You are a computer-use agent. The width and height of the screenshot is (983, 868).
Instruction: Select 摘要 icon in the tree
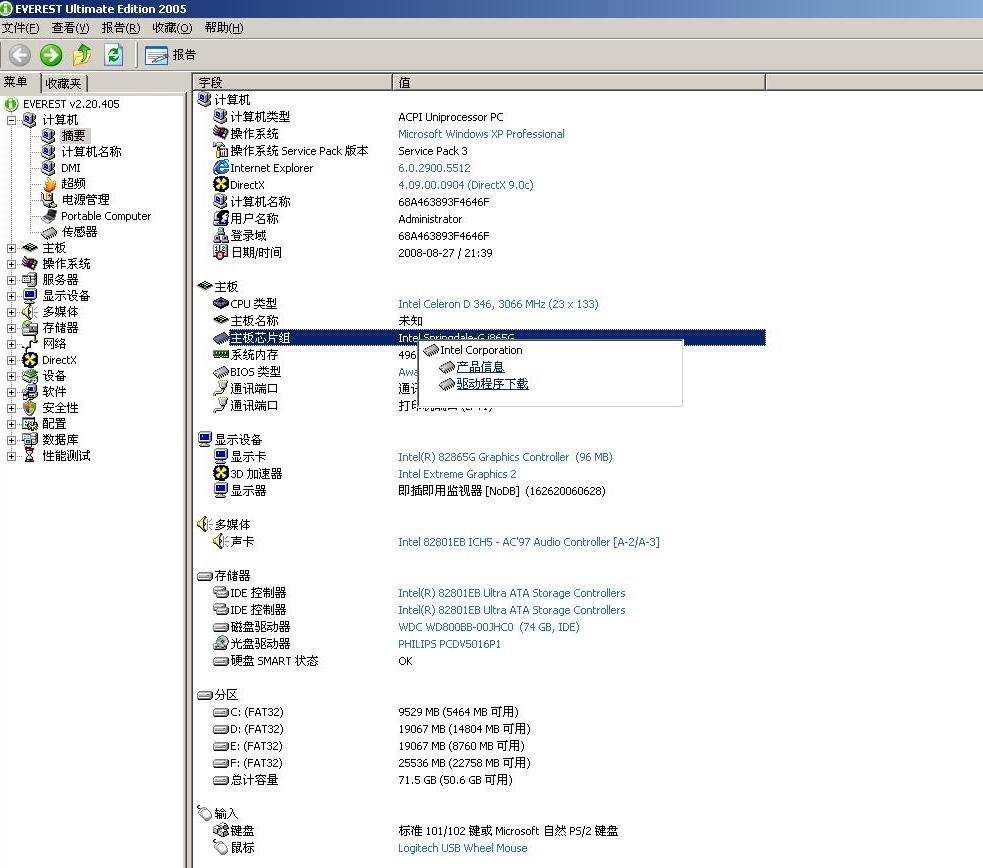coord(49,135)
